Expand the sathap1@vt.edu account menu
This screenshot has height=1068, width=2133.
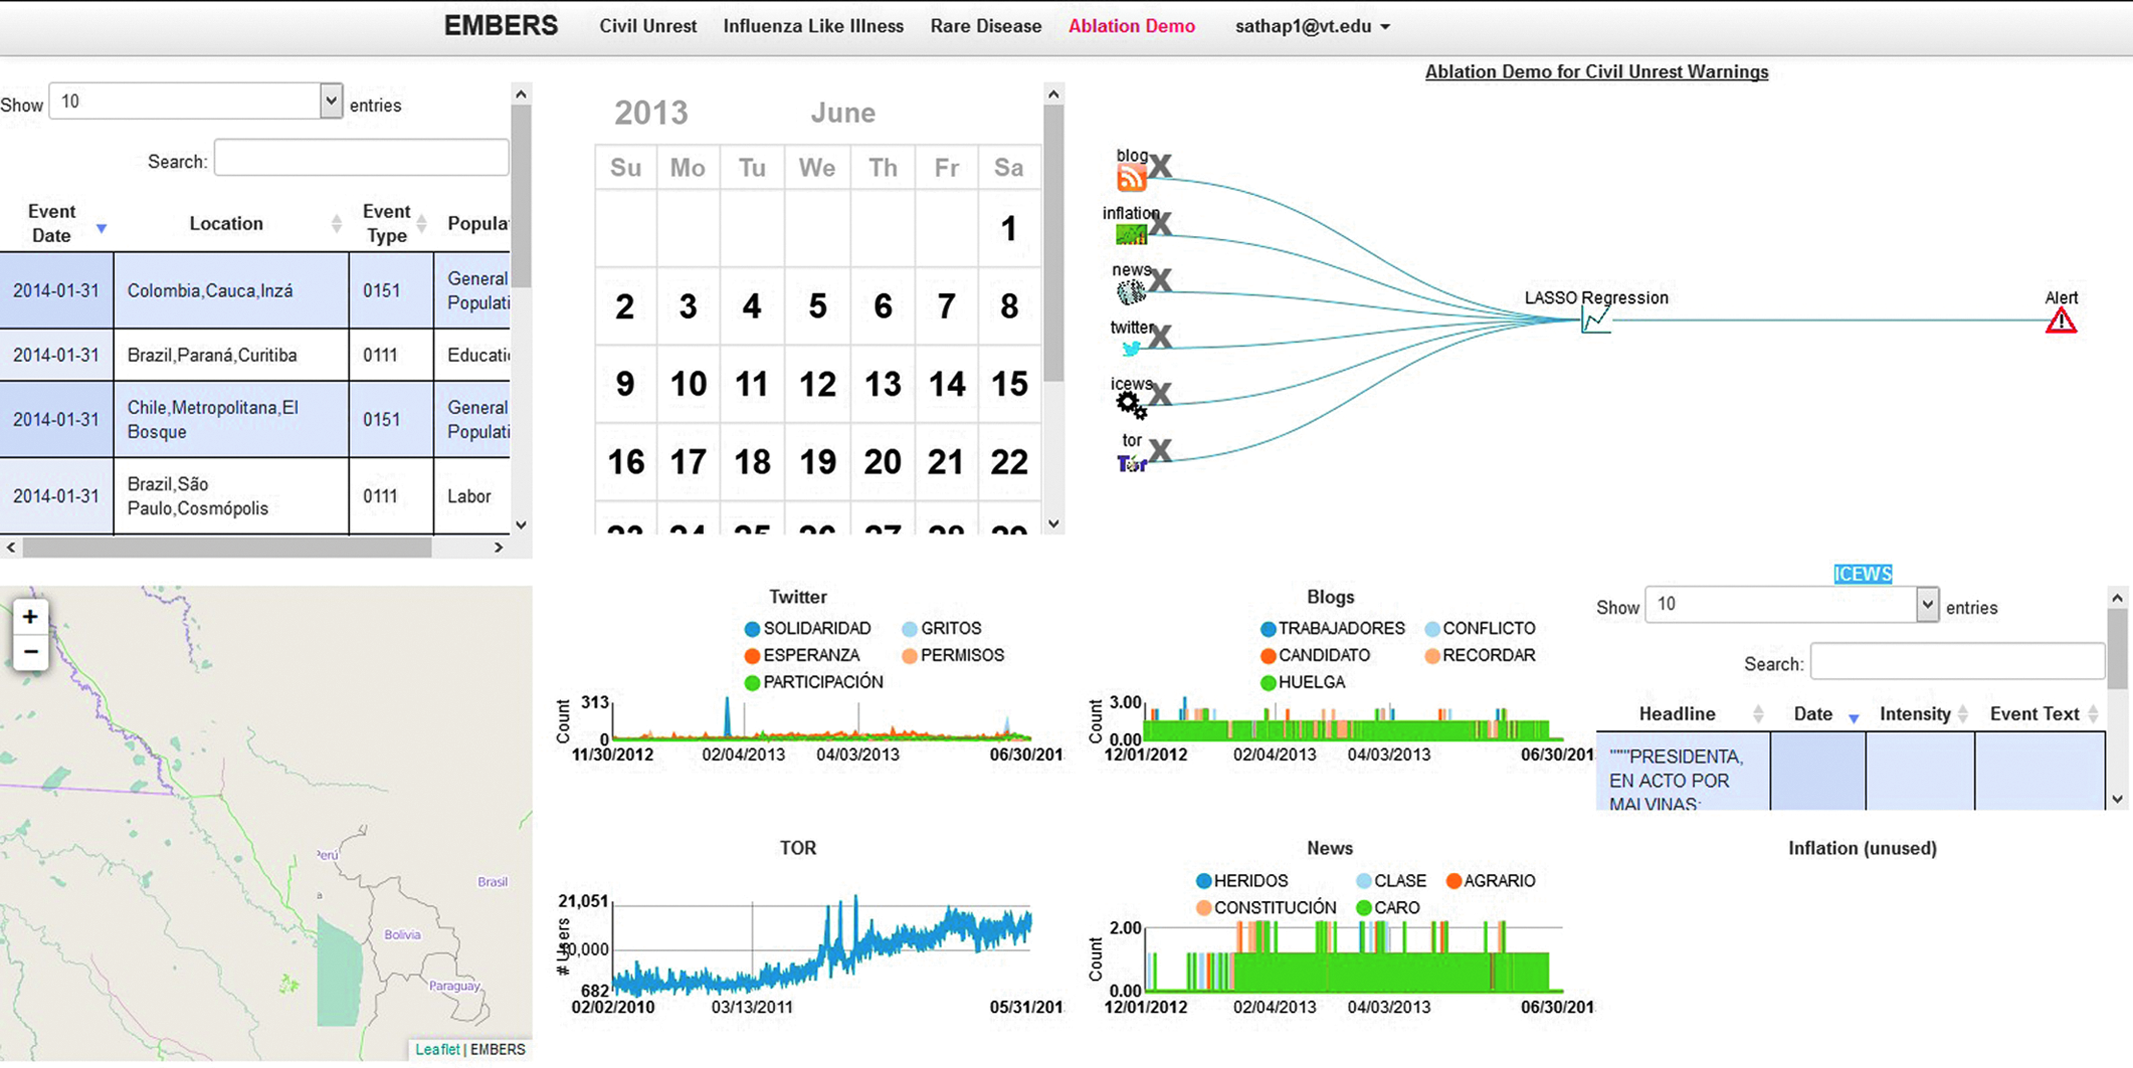click(1312, 27)
